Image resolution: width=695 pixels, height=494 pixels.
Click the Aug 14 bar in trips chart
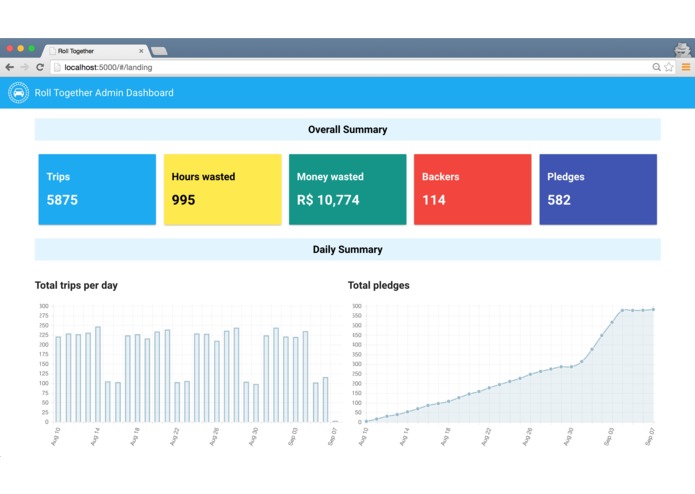(x=98, y=374)
